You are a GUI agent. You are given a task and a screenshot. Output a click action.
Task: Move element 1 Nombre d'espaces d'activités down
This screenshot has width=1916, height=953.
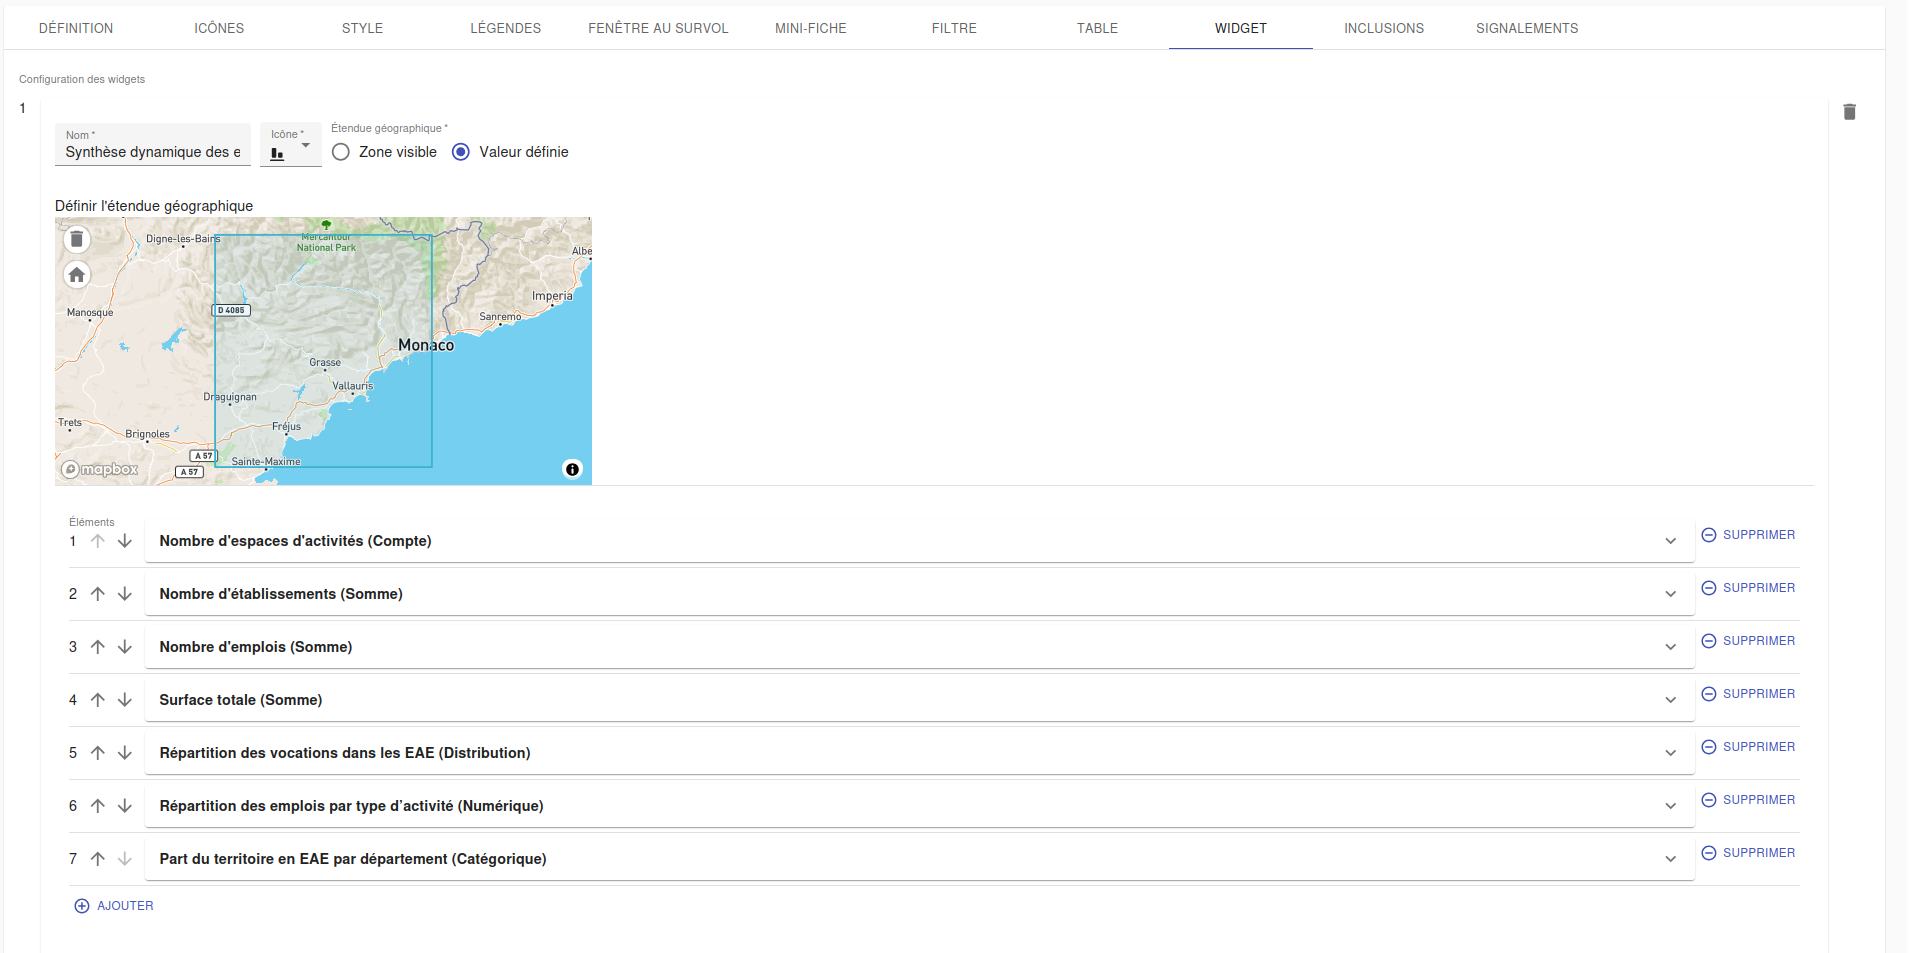125,541
